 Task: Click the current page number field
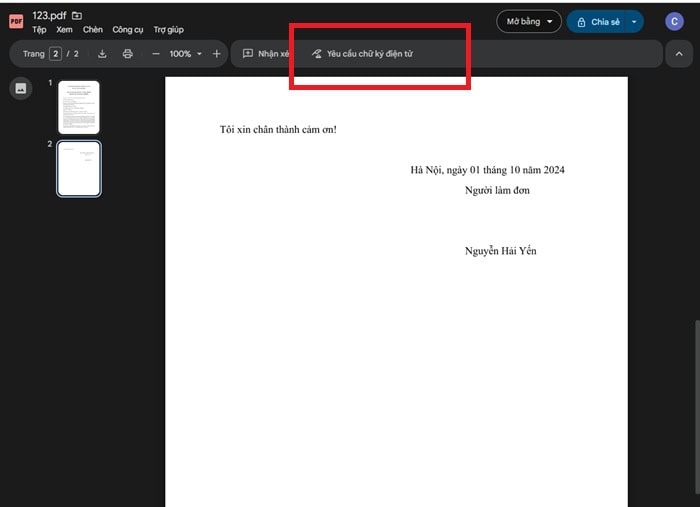point(56,54)
